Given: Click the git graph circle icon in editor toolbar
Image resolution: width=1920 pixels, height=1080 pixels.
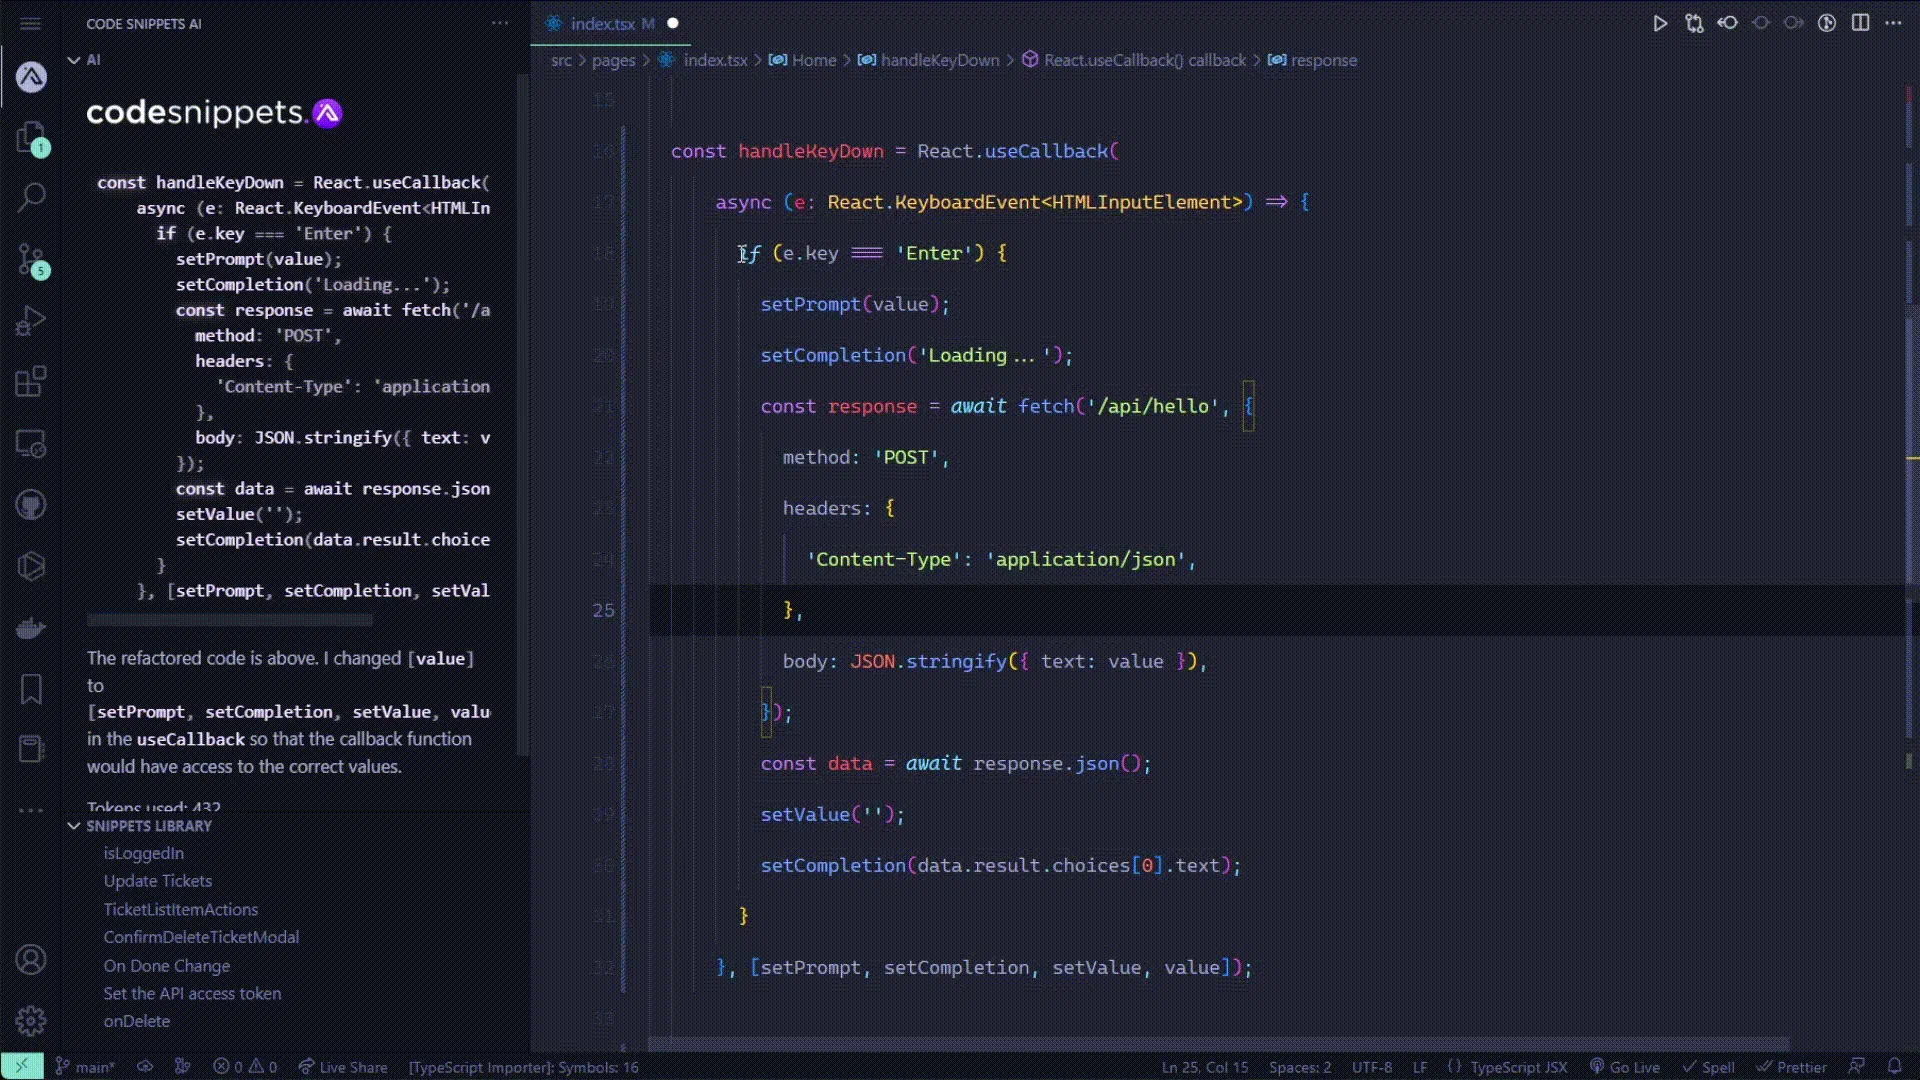Looking at the screenshot, I should tap(1827, 23).
